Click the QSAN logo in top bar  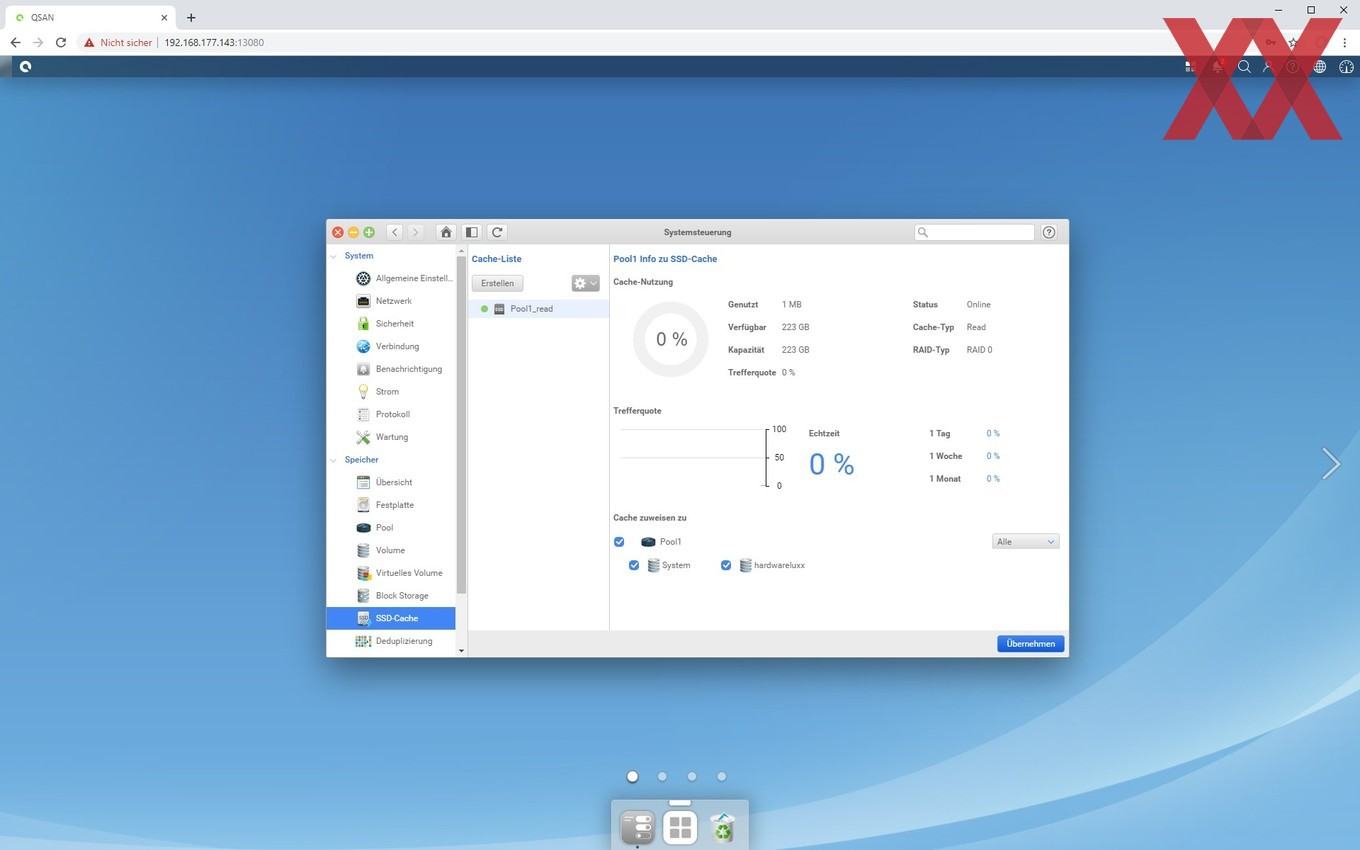(25, 67)
